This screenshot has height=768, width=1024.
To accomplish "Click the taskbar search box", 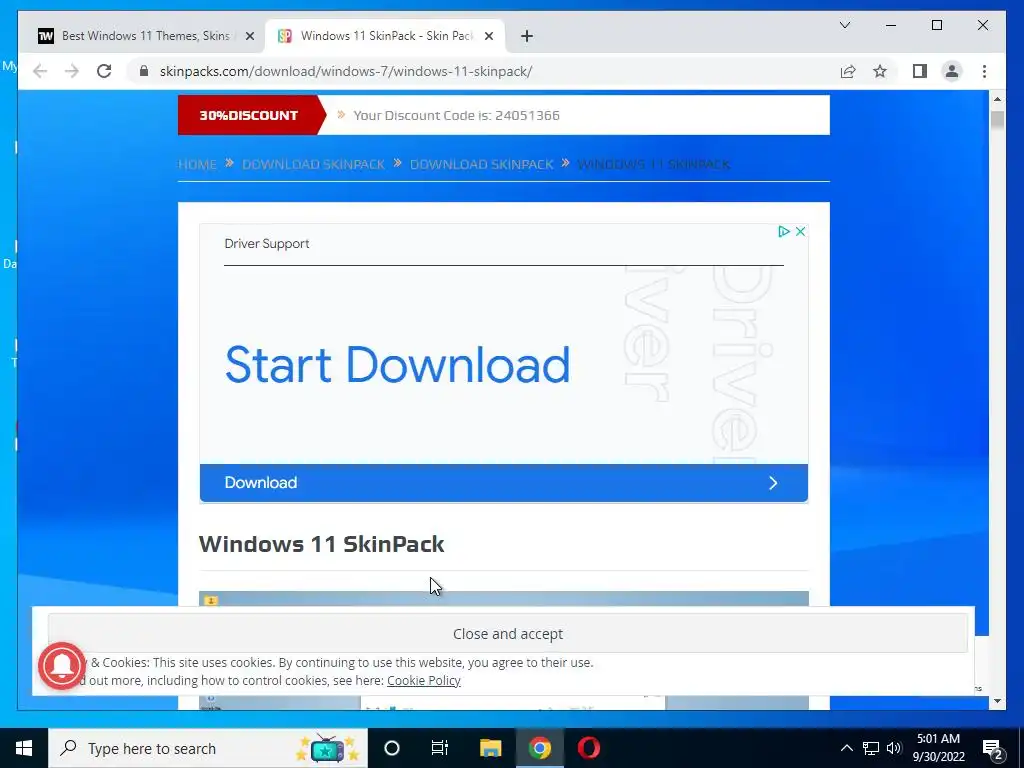I will click(208, 748).
